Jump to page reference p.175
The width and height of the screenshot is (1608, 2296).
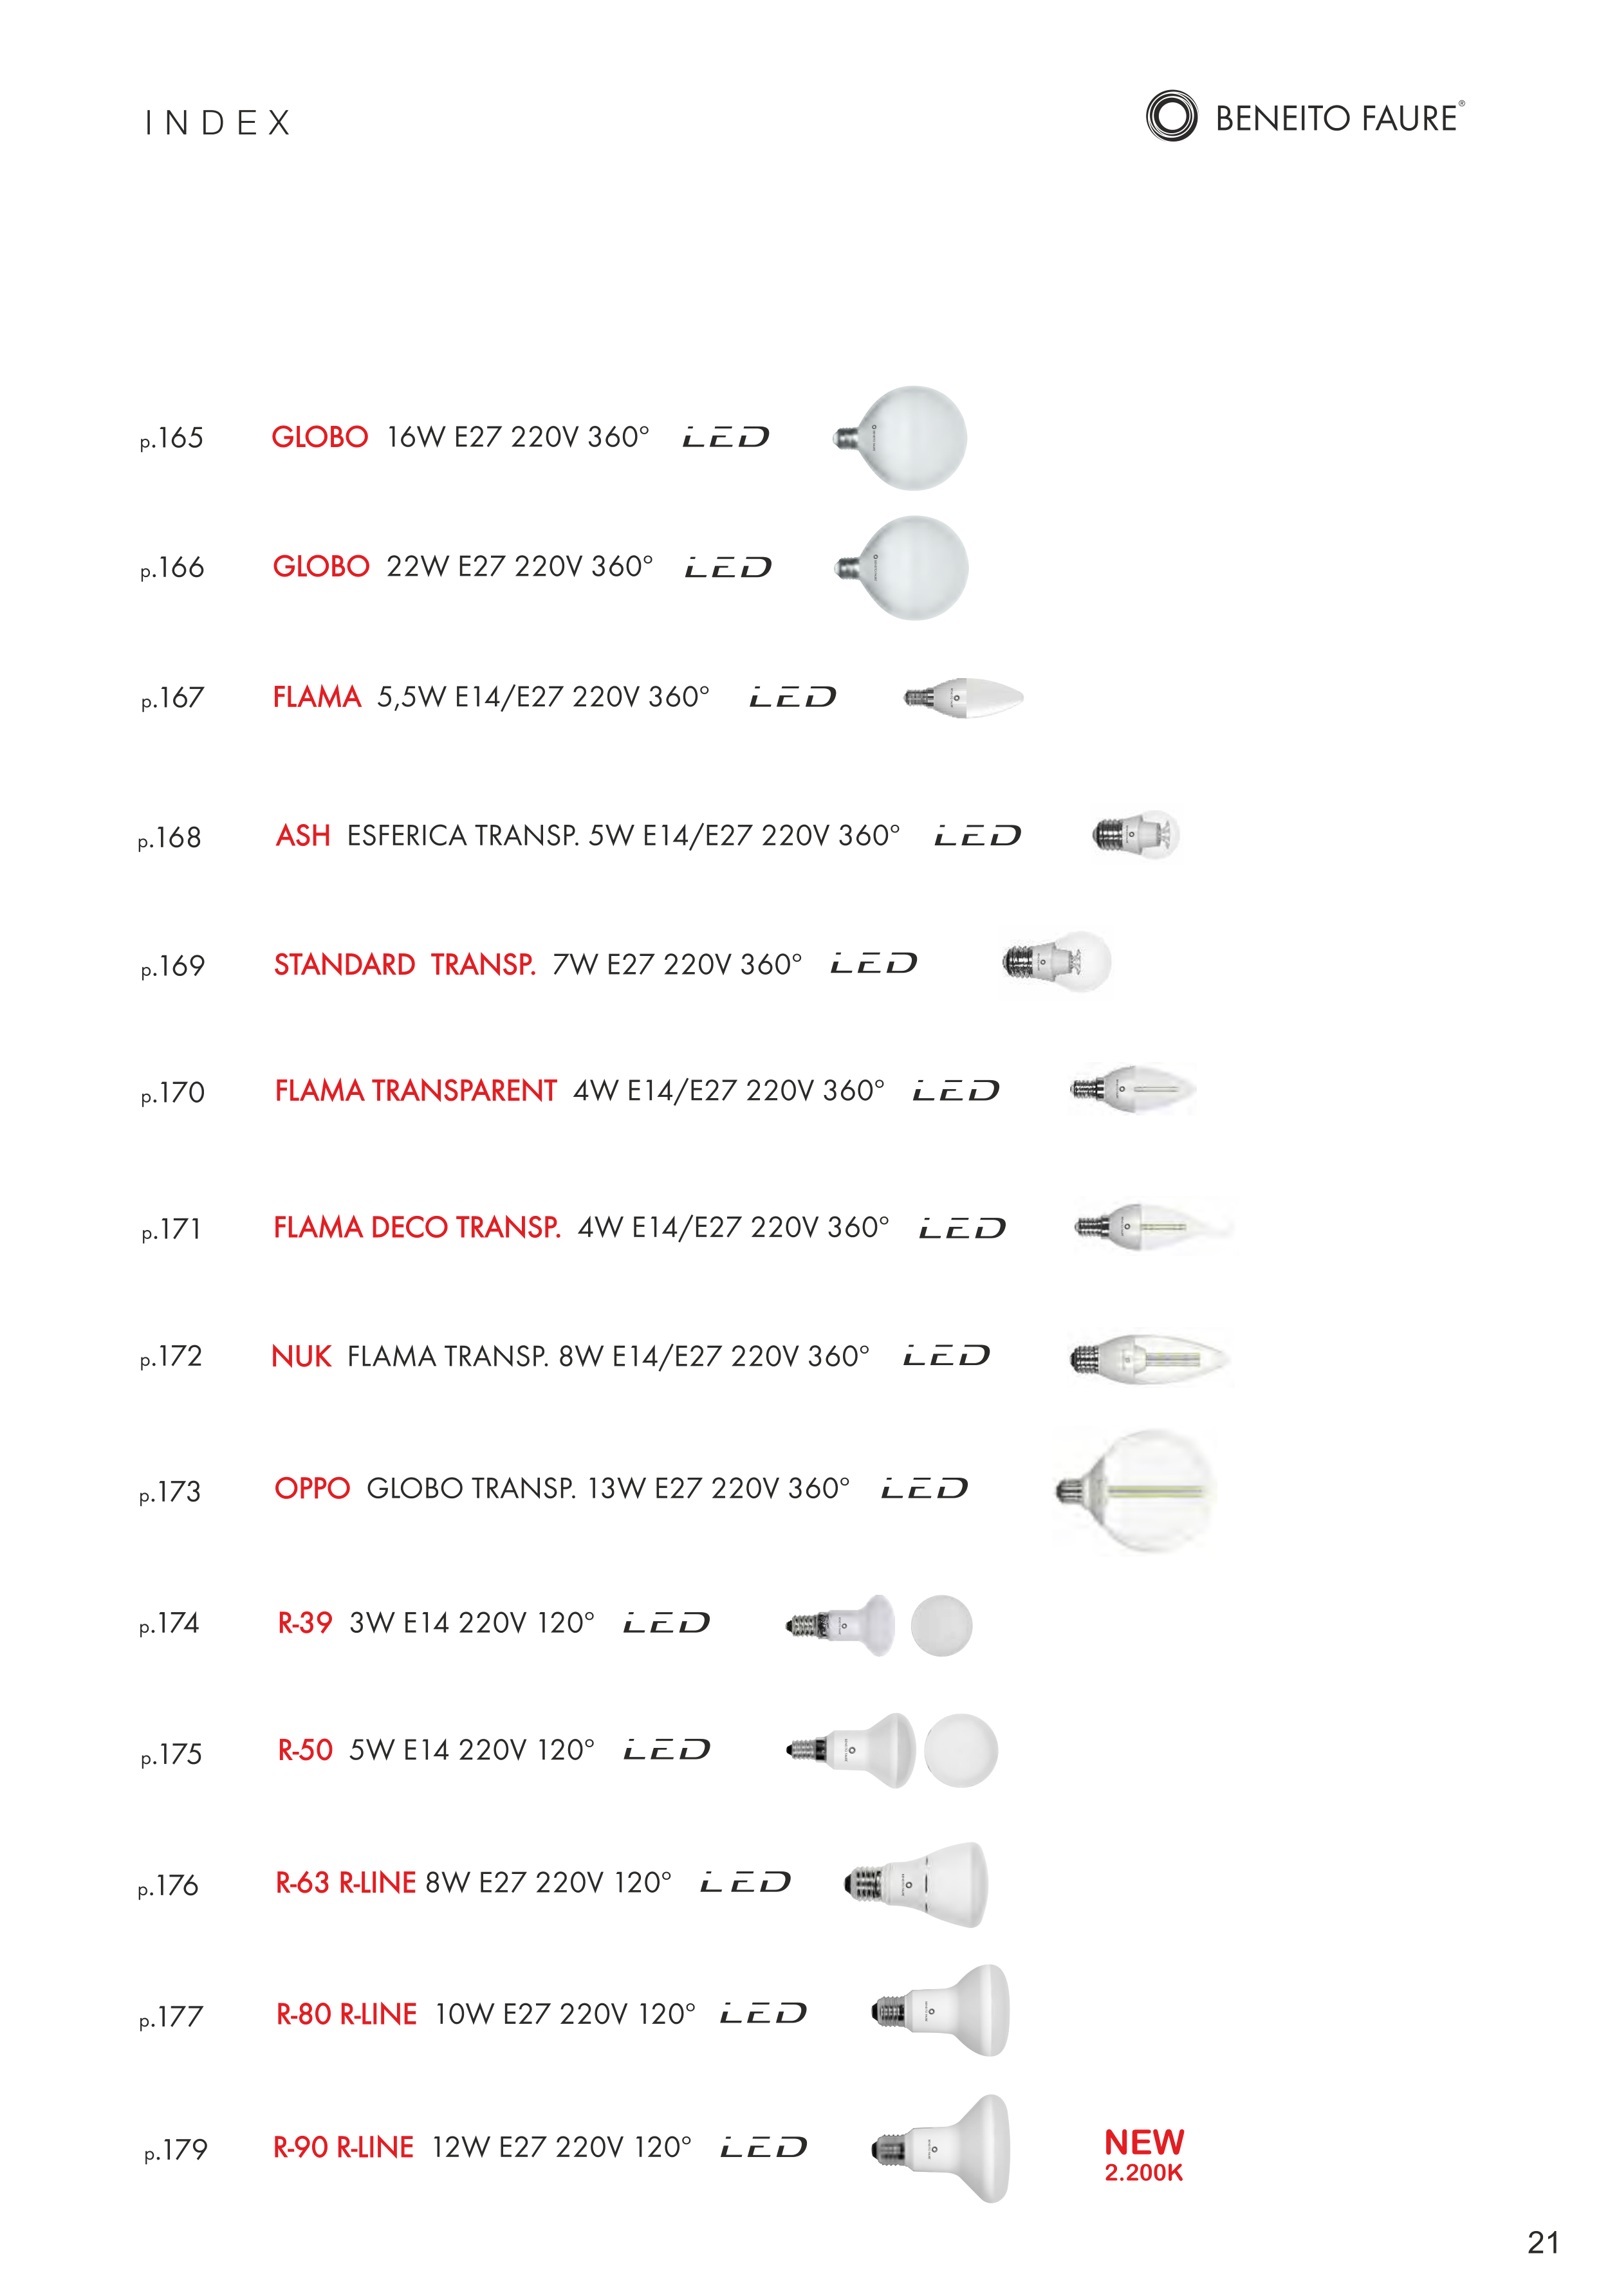pyautogui.click(x=171, y=1755)
